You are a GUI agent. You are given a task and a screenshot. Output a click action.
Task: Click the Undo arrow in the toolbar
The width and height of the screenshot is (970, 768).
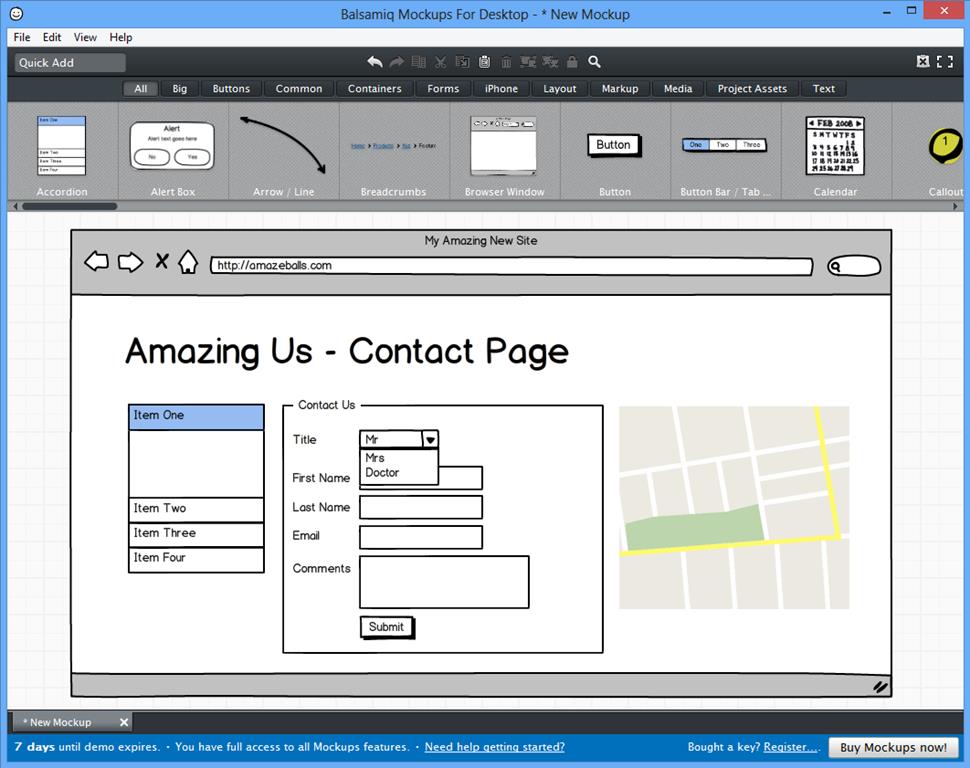[377, 61]
